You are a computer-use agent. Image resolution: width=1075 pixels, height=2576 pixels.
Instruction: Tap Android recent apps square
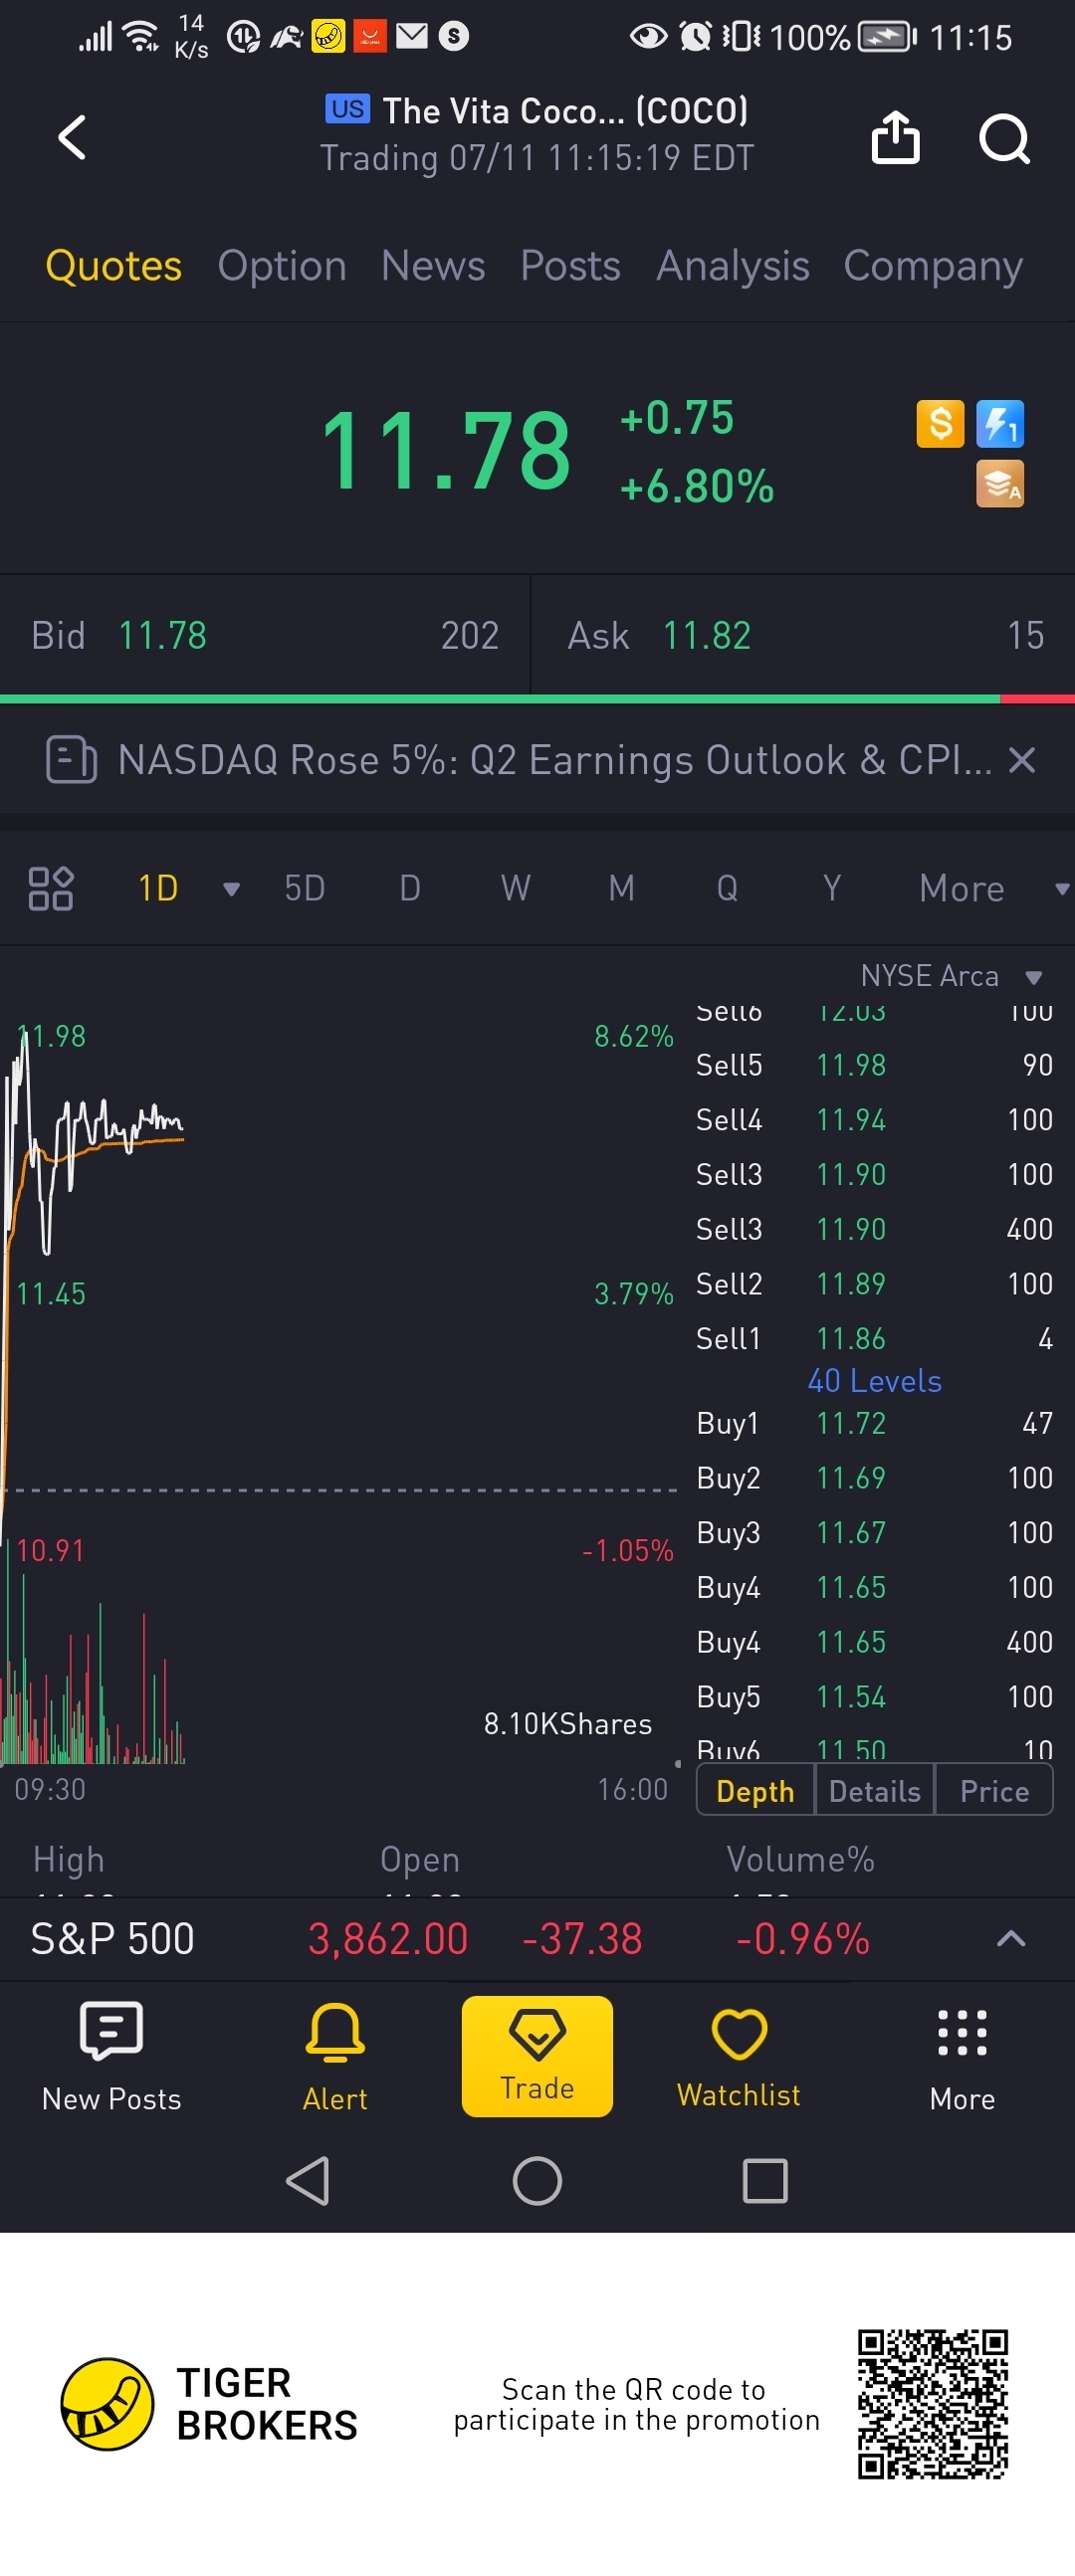(765, 2181)
